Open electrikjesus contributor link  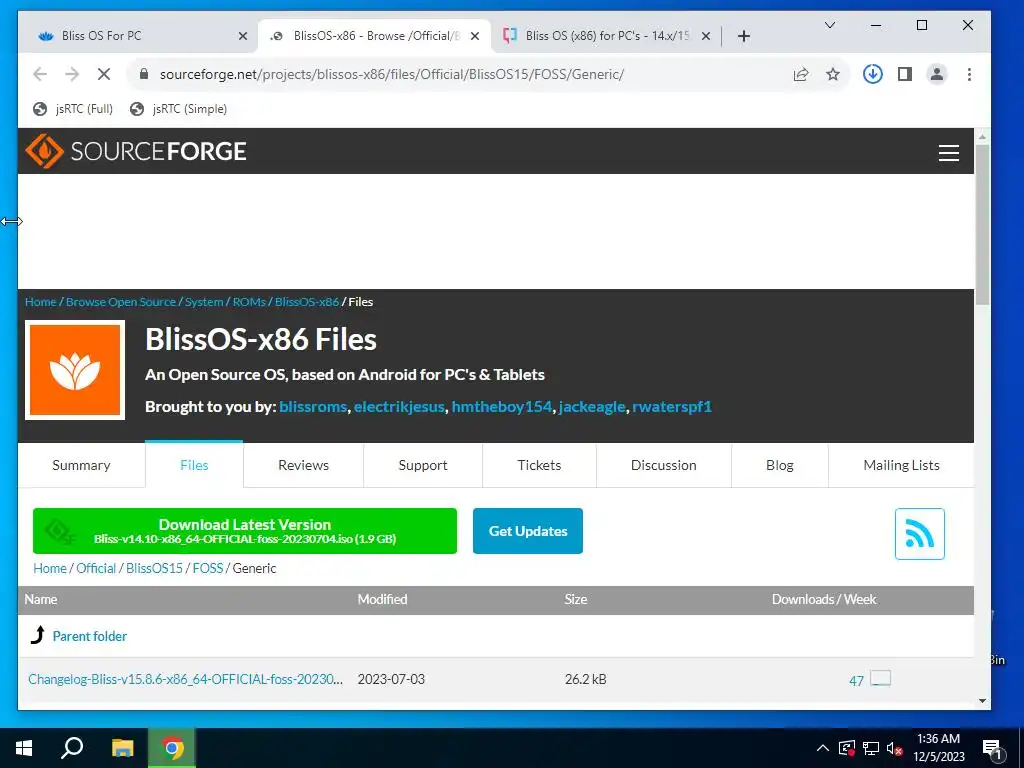(x=399, y=406)
